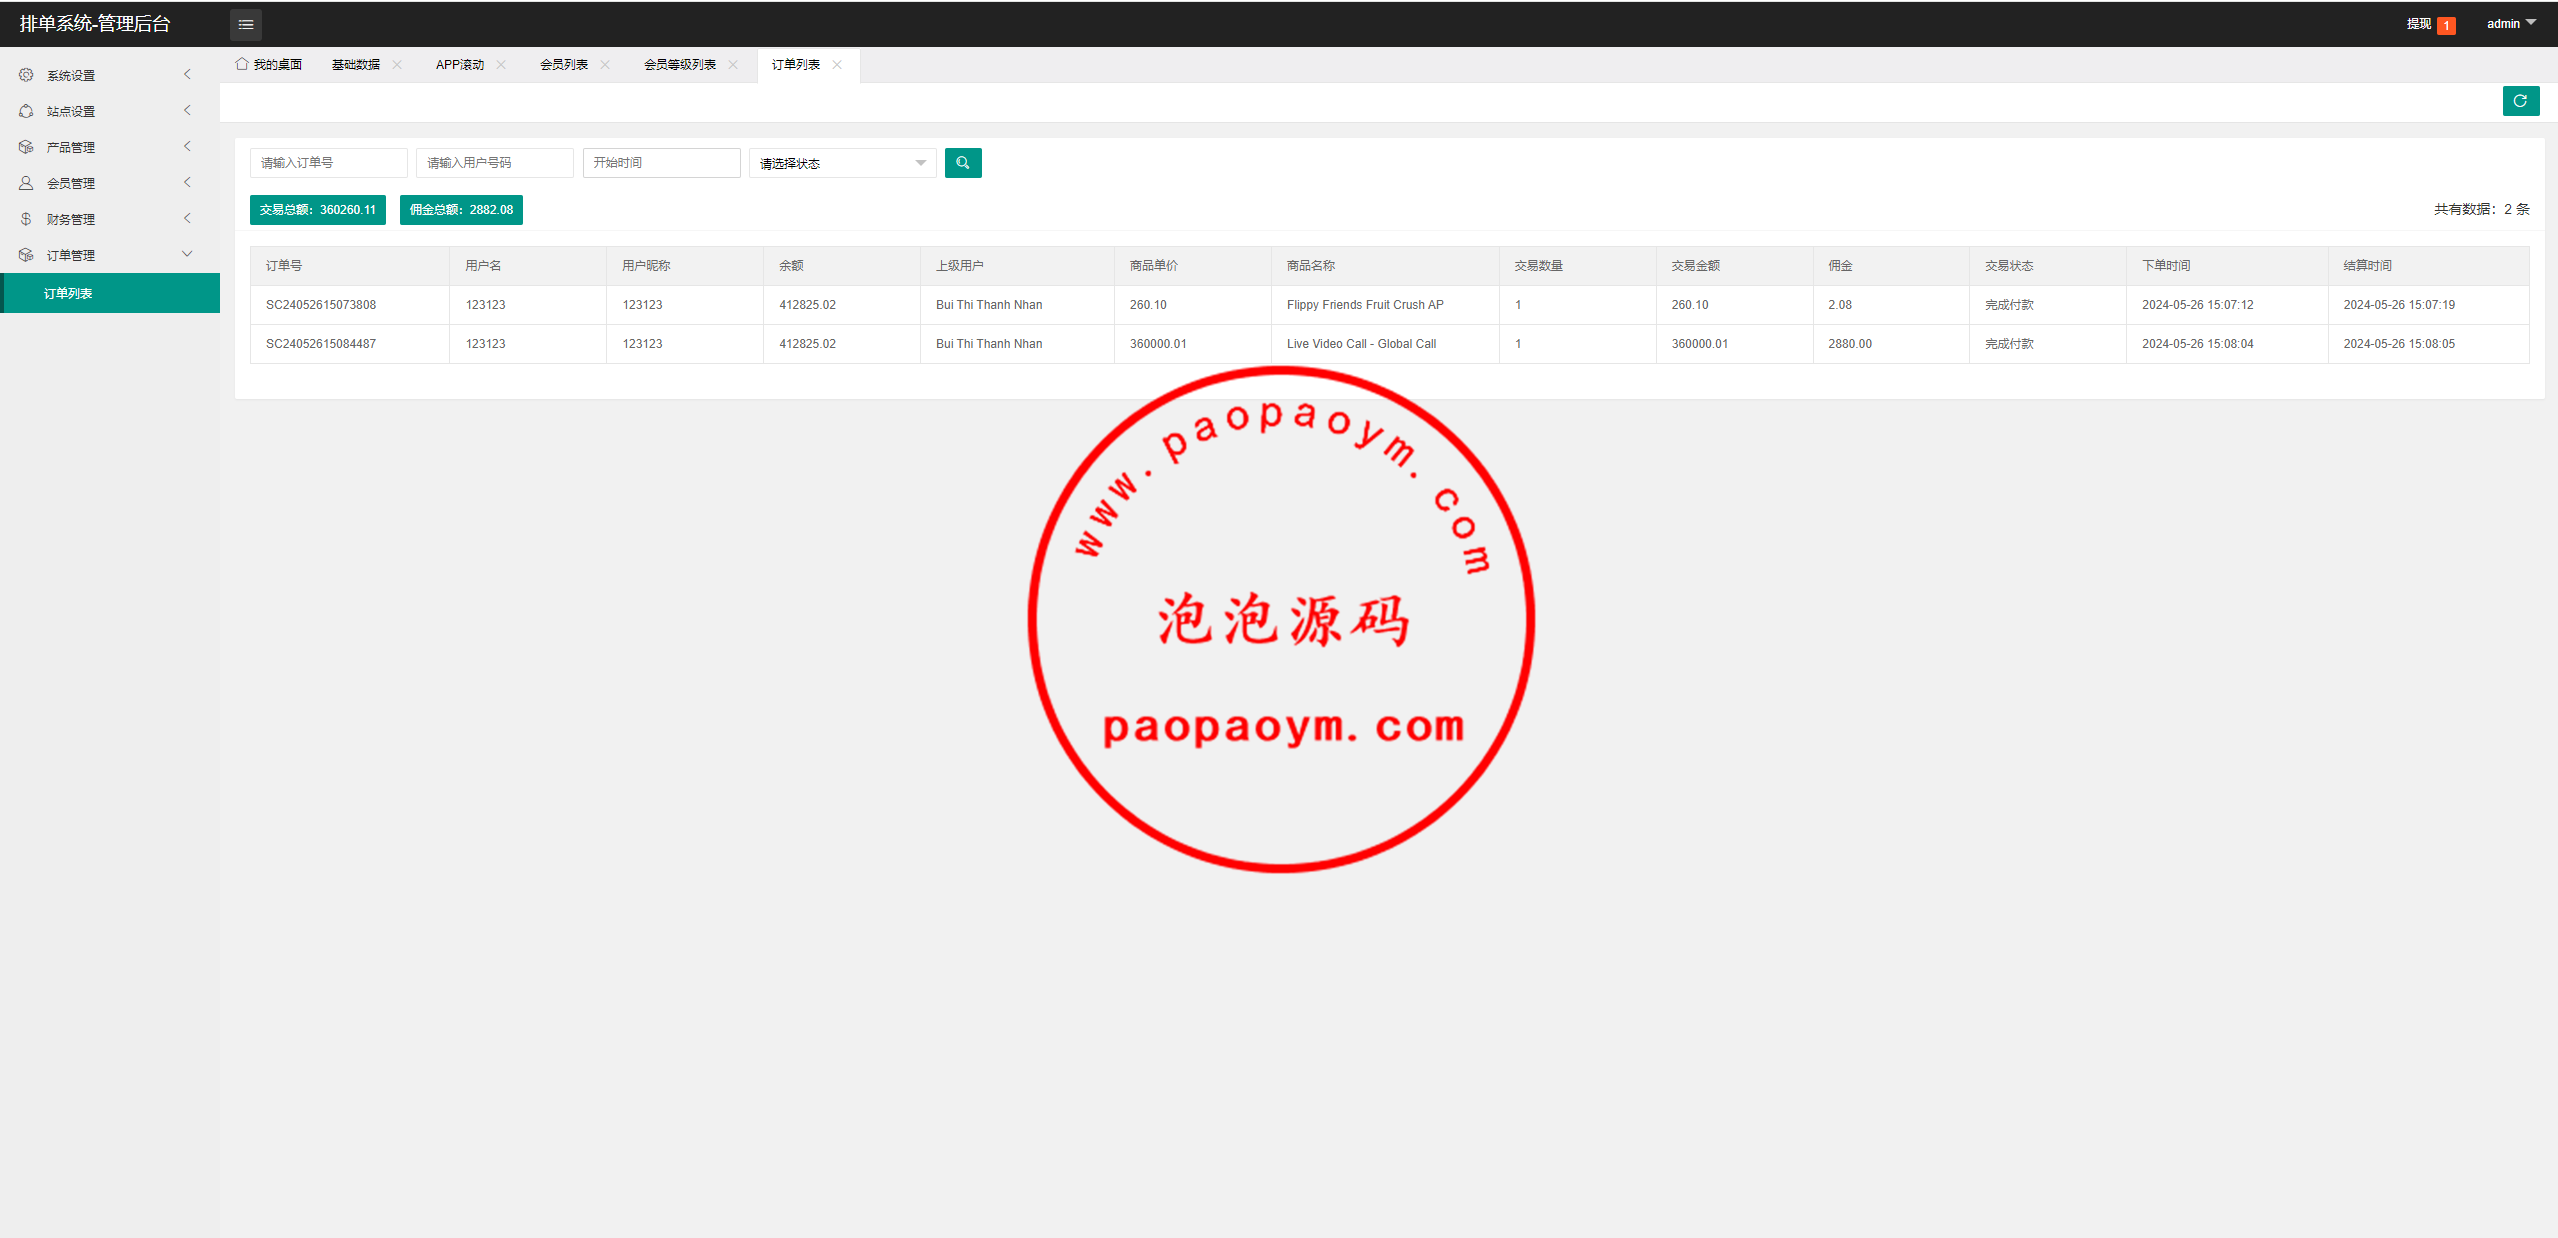
Task: Click the 财务管理 dollar icon
Action: 26,219
